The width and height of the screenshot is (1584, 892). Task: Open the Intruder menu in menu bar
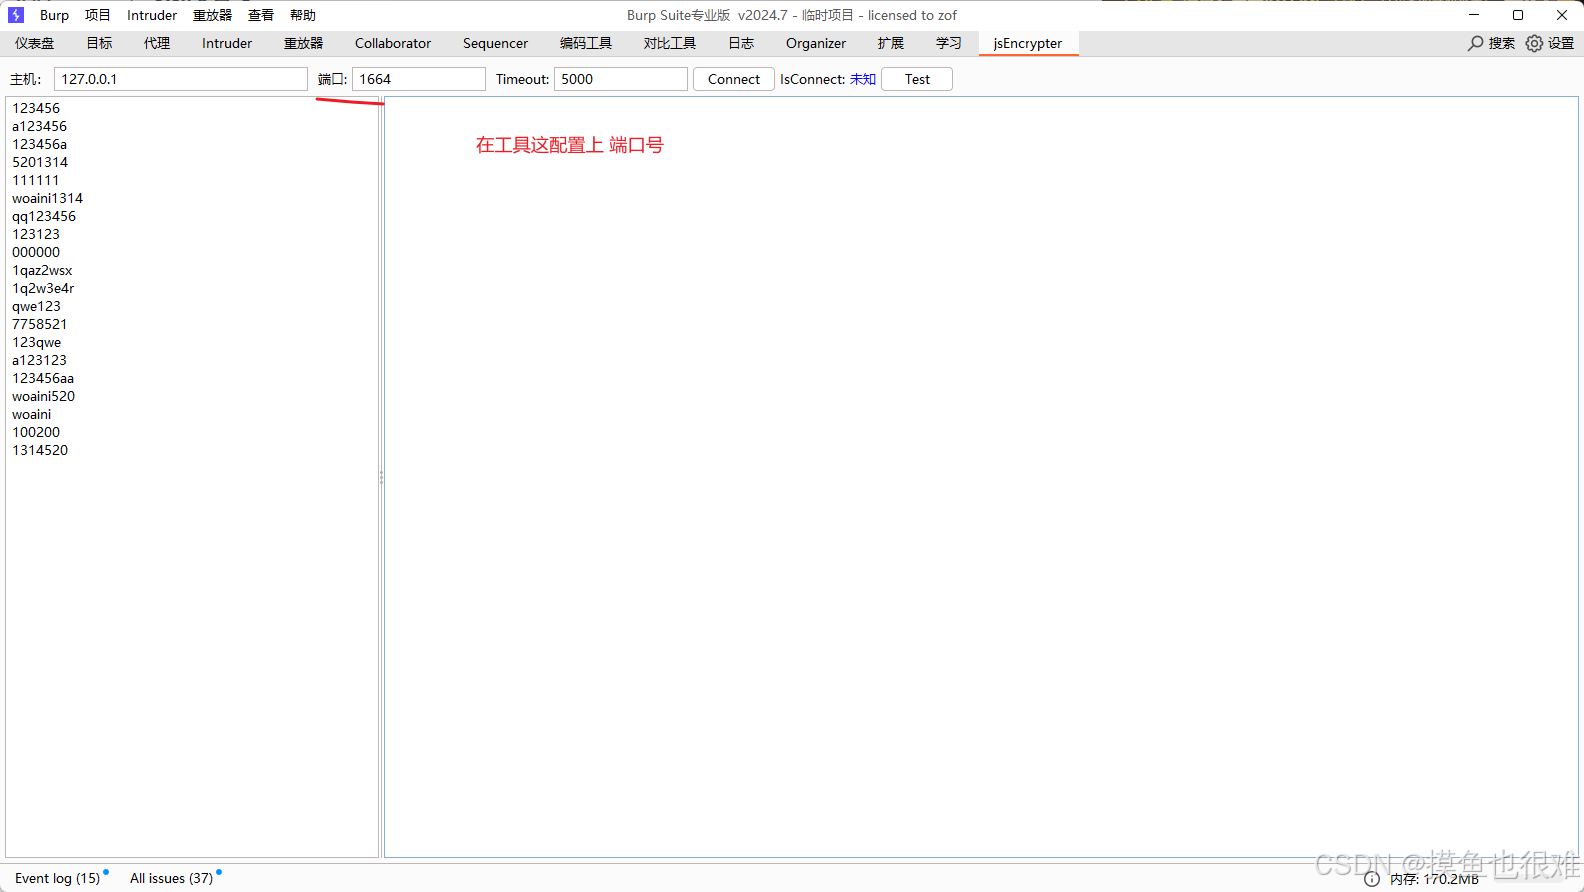click(x=152, y=15)
